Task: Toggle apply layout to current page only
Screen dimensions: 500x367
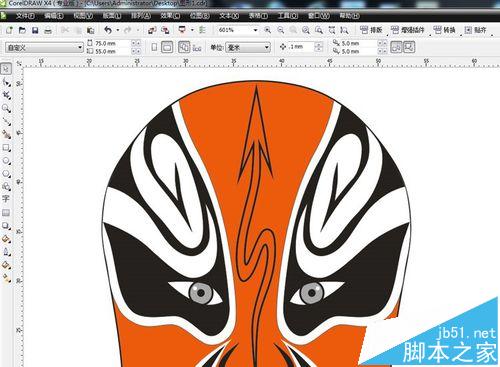Action: point(197,48)
